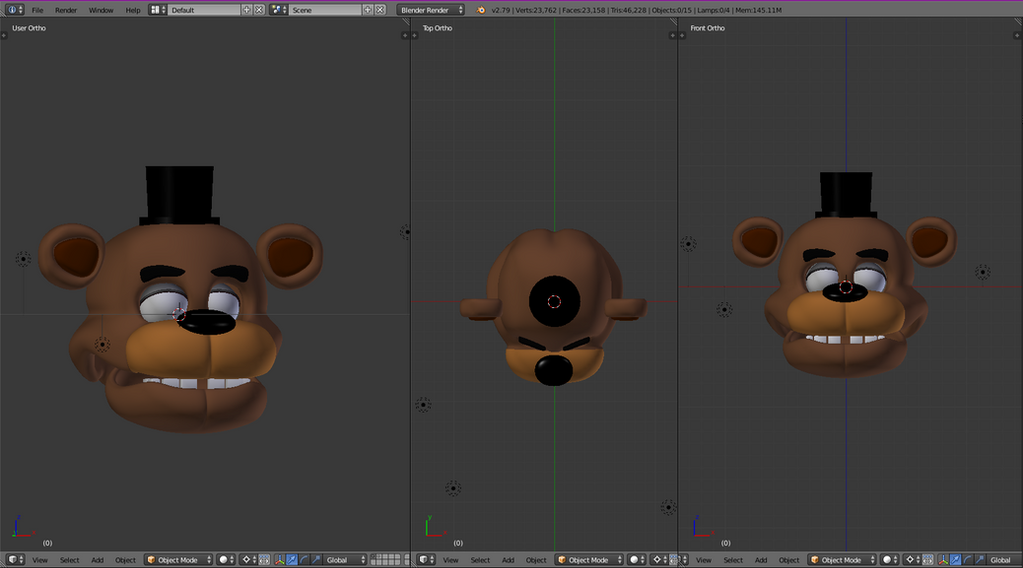Open Object Mode dropdown in User Ortho viewport
The width and height of the screenshot is (1023, 568).
(179, 560)
